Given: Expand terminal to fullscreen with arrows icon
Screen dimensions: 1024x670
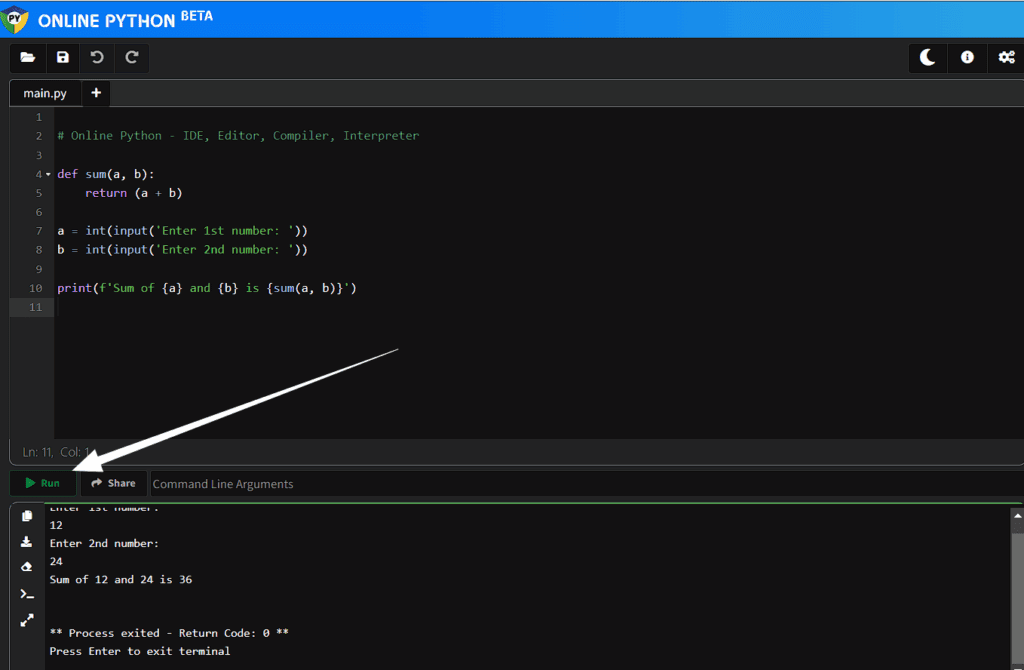Looking at the screenshot, I should 27,620.
